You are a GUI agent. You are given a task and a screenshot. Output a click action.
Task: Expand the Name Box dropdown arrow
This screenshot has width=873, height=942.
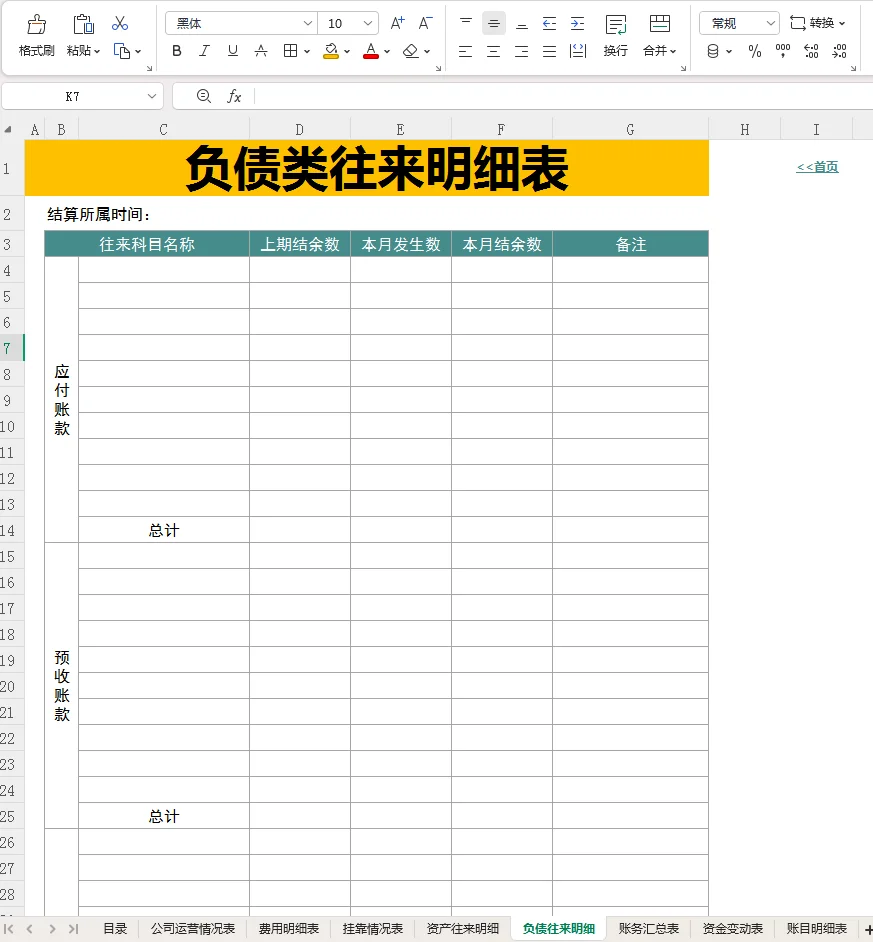151,96
